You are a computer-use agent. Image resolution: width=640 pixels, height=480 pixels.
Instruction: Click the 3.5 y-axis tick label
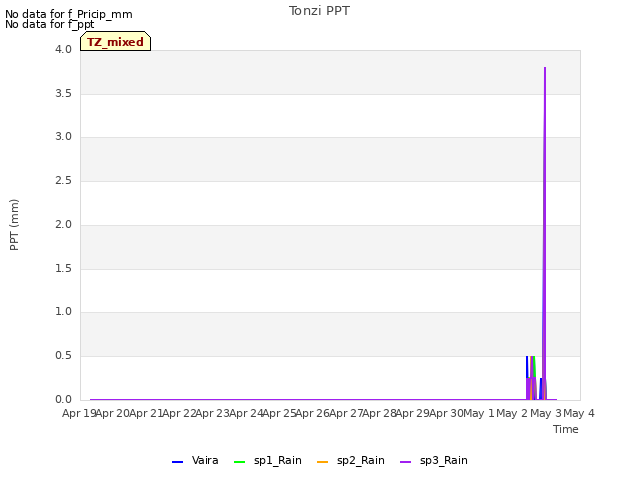pyautogui.click(x=63, y=93)
